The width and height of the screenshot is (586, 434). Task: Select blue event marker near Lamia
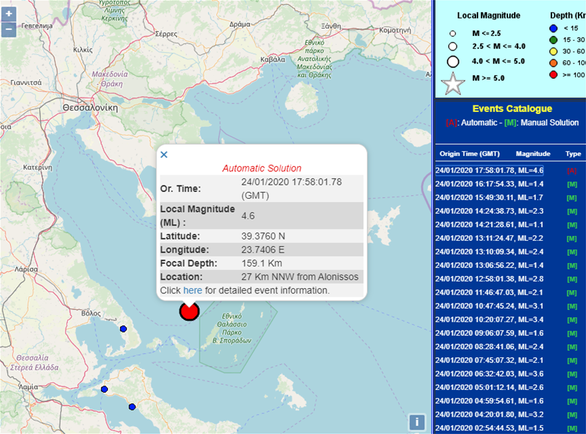(x=104, y=389)
